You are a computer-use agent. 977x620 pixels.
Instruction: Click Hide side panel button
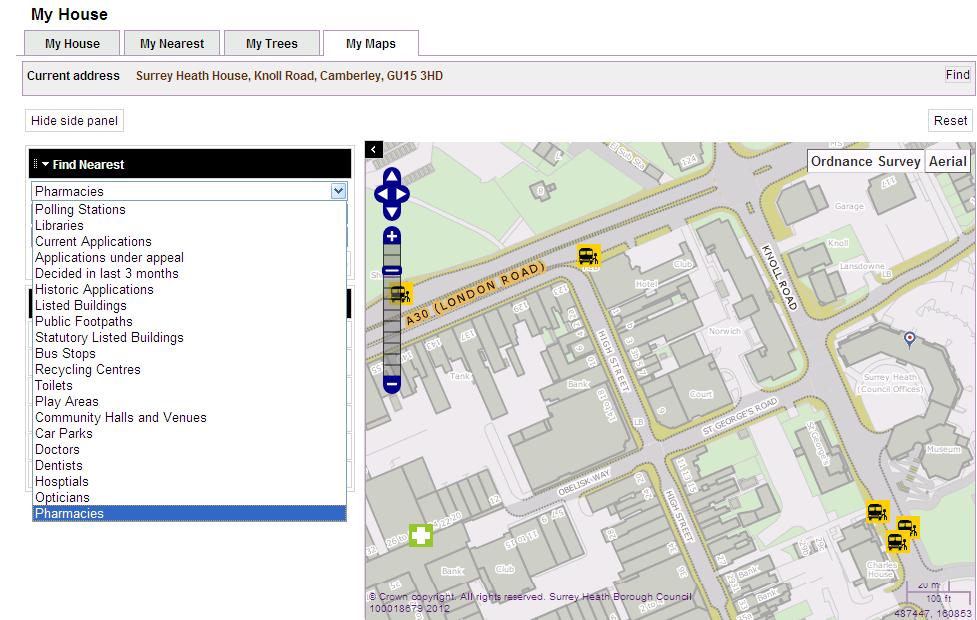click(x=74, y=121)
